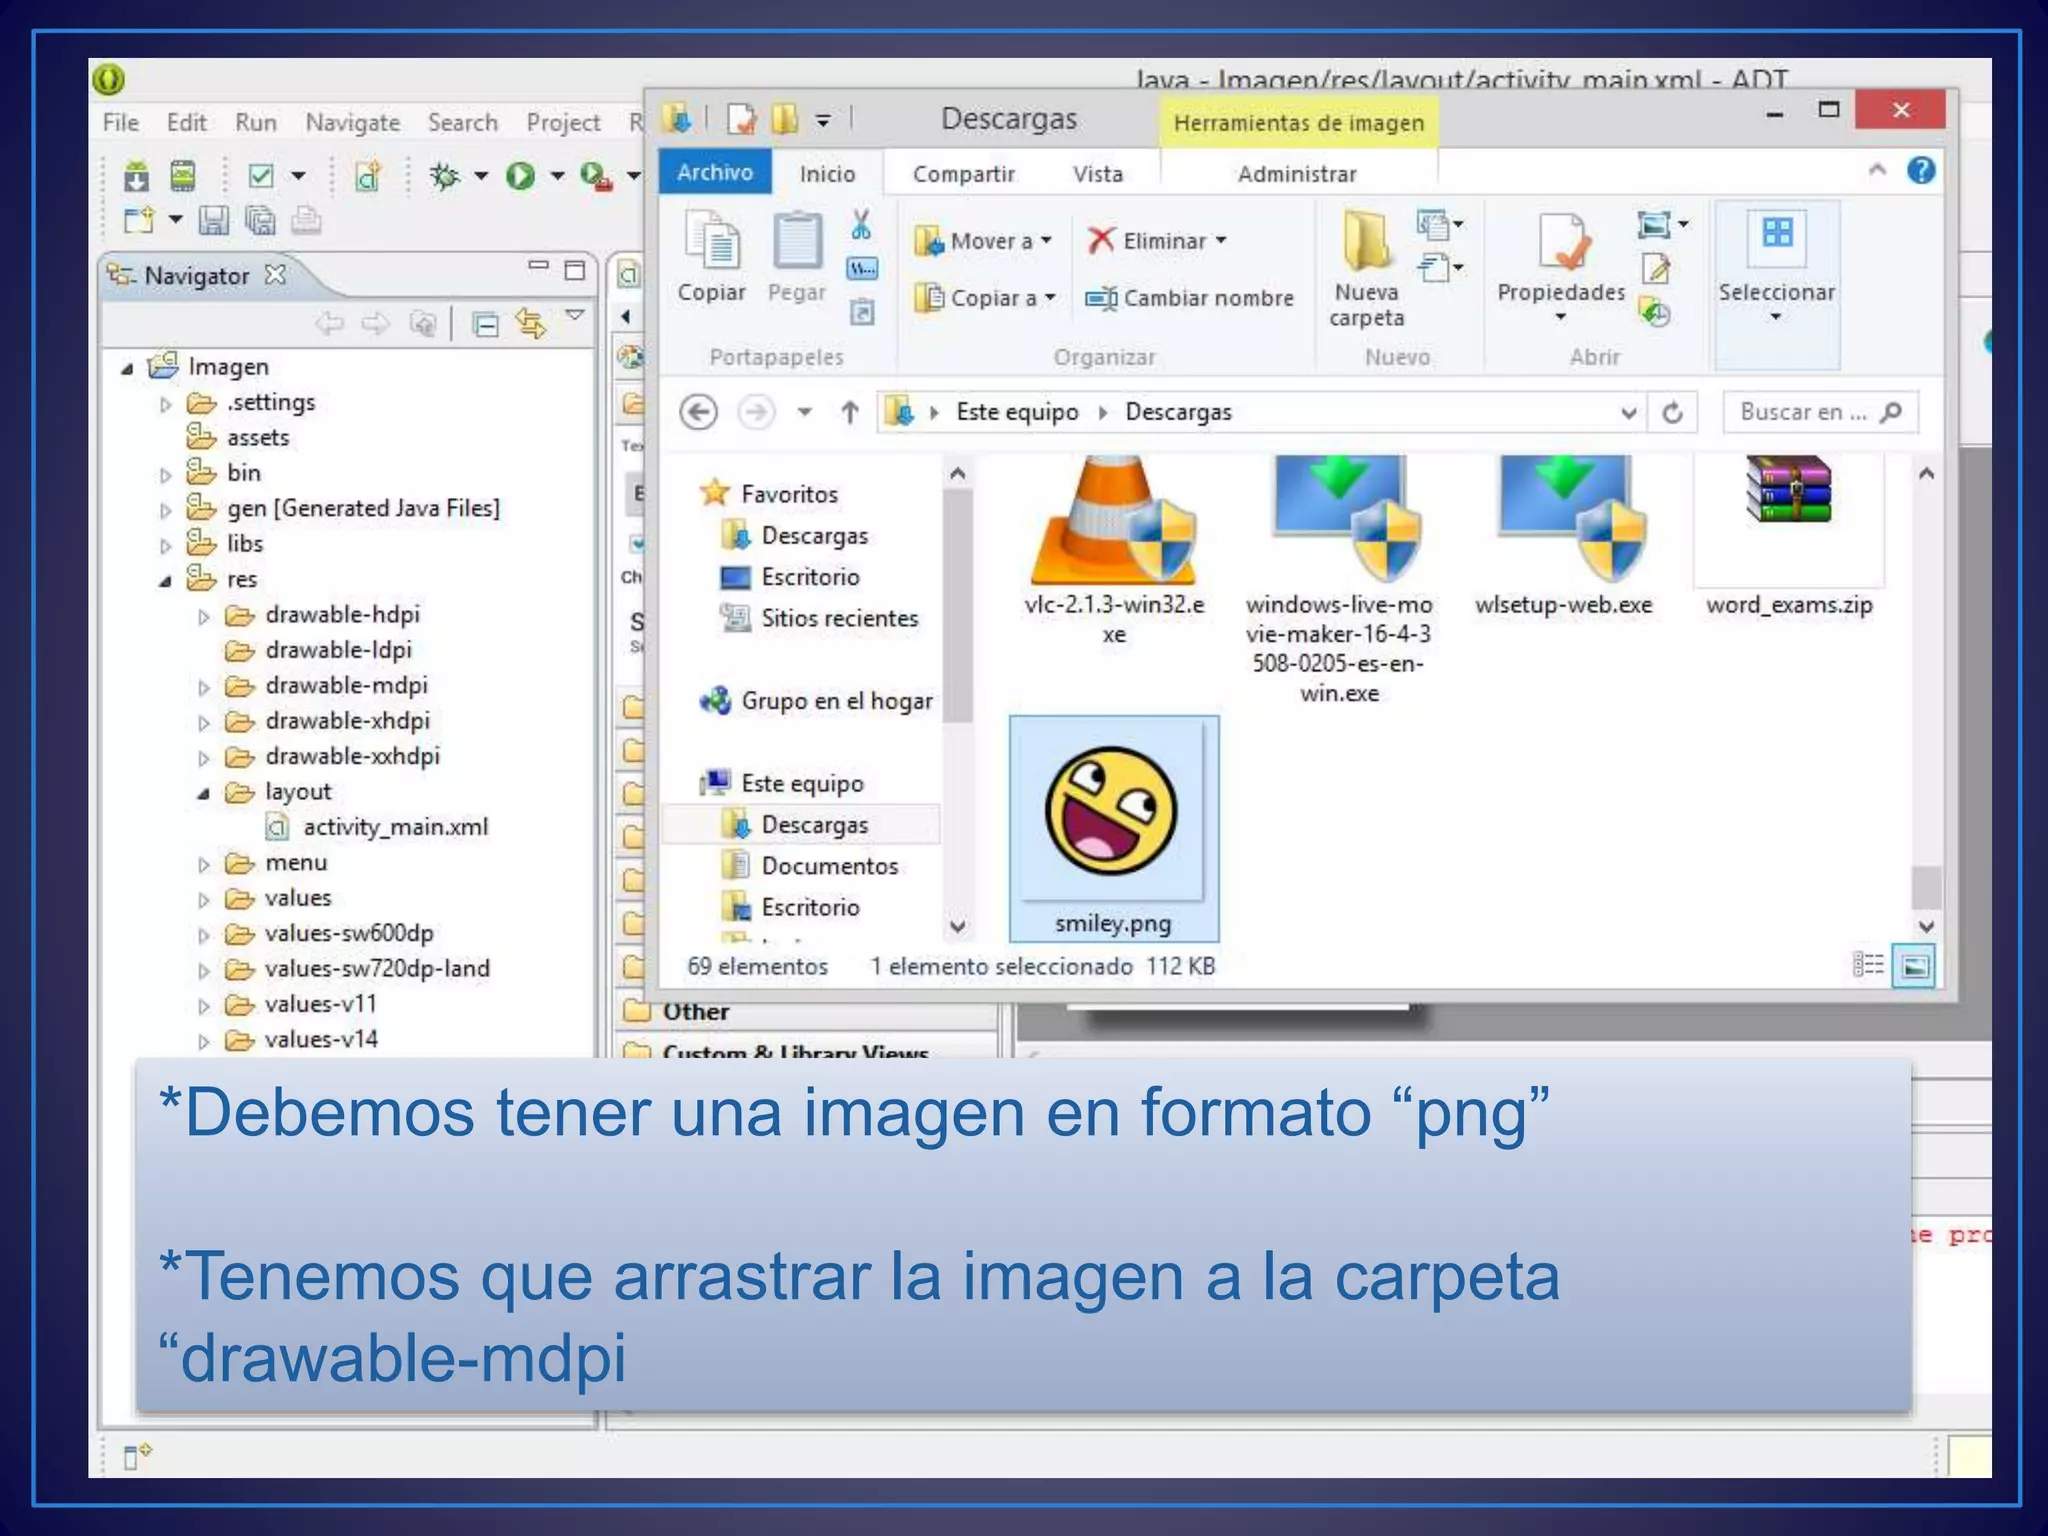Click the Eclipse Debug bug icon

[445, 177]
